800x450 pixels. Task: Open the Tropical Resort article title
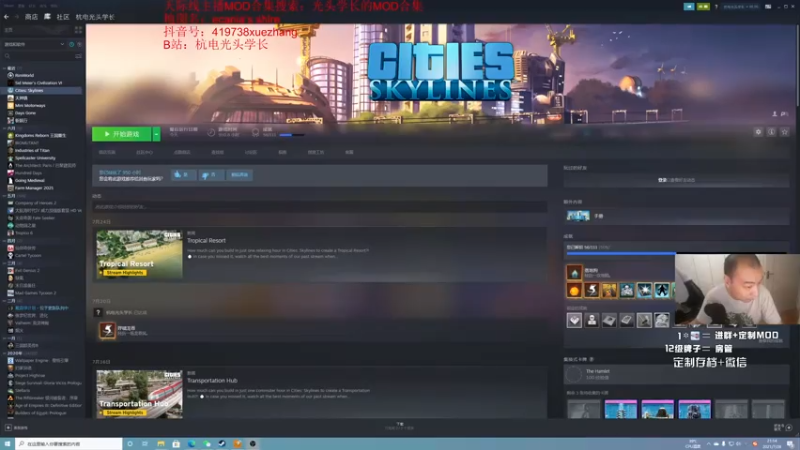(206, 240)
